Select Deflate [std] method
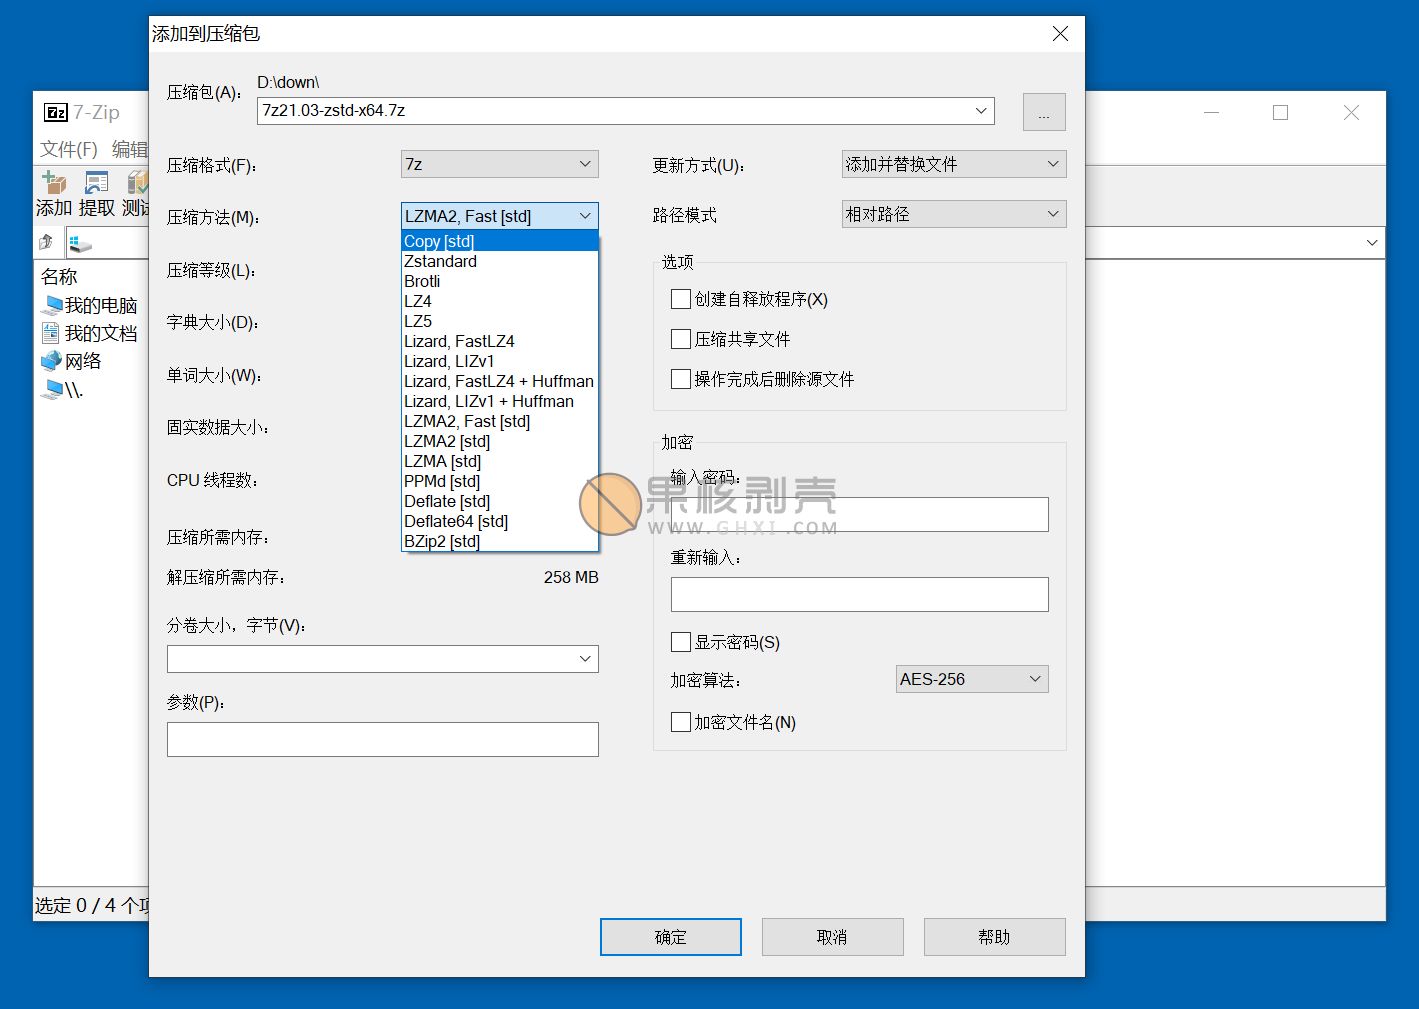 pyautogui.click(x=500, y=501)
